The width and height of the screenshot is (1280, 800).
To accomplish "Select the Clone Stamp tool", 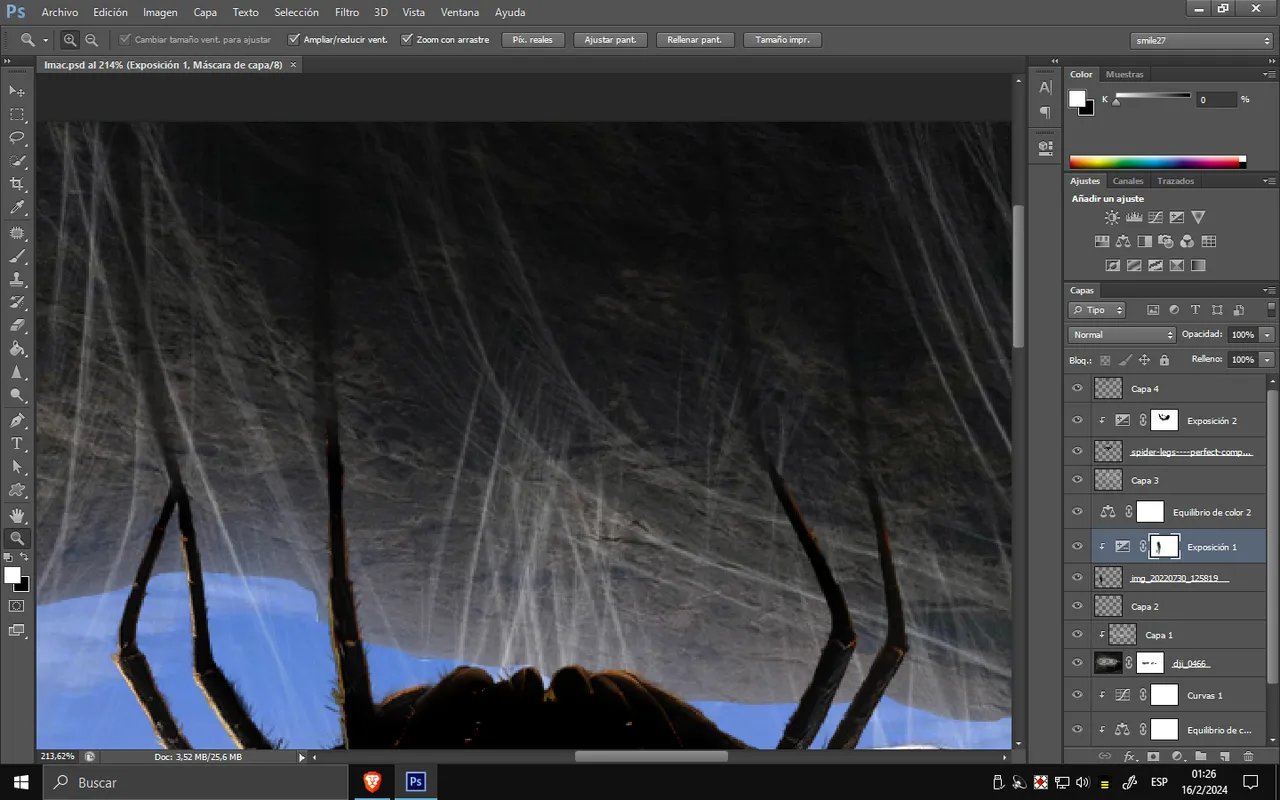I will point(17,279).
